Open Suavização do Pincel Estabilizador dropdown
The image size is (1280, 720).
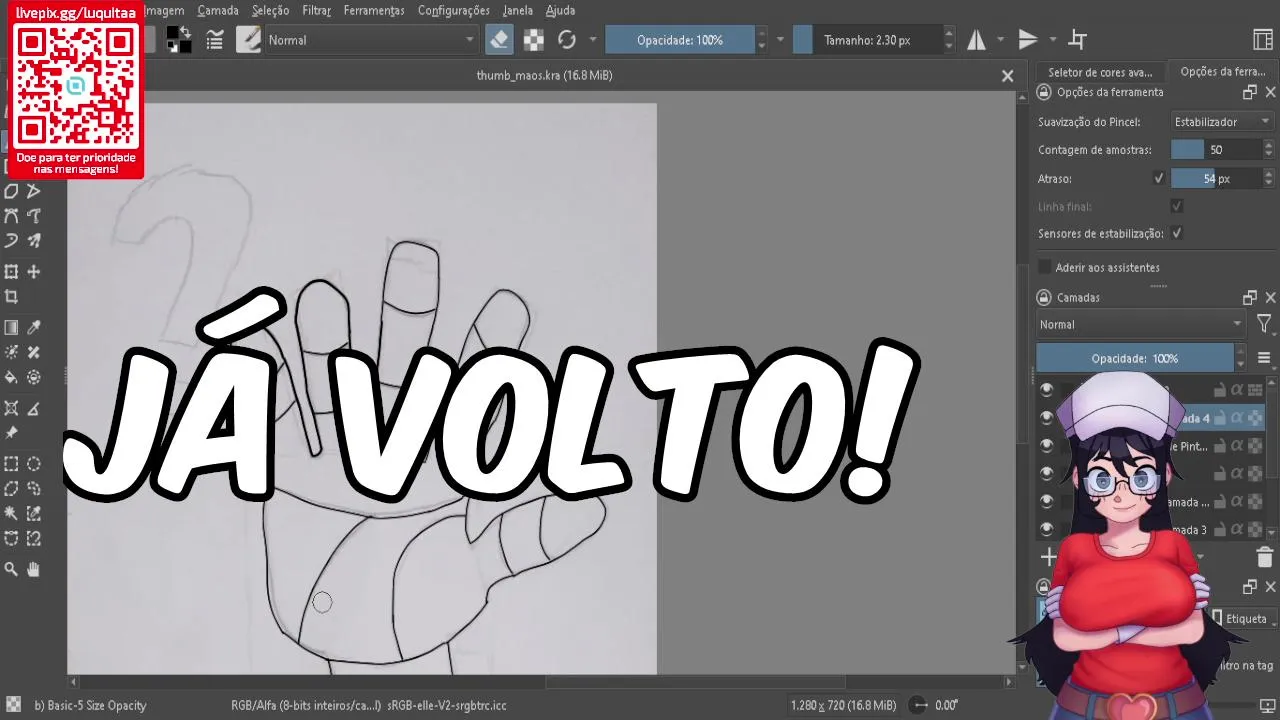click(x=1222, y=122)
